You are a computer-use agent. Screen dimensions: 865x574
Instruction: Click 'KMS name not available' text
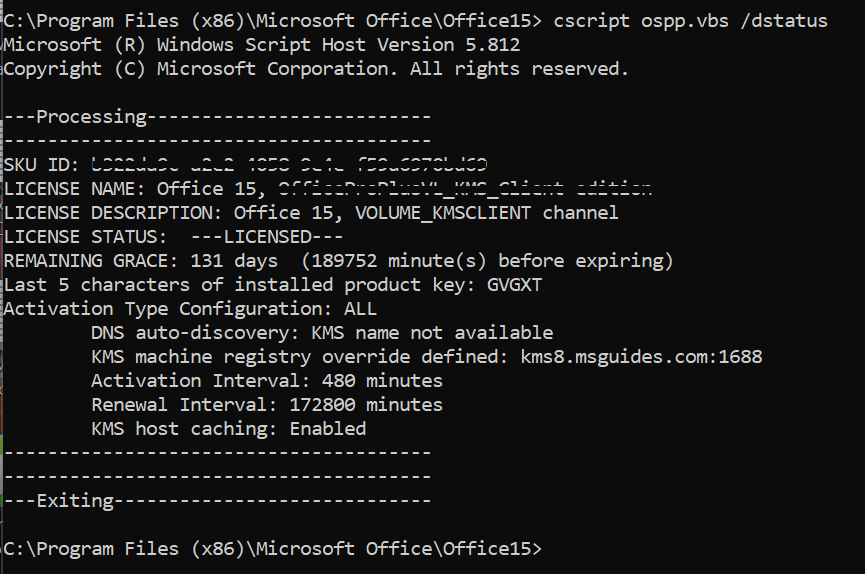point(432,333)
